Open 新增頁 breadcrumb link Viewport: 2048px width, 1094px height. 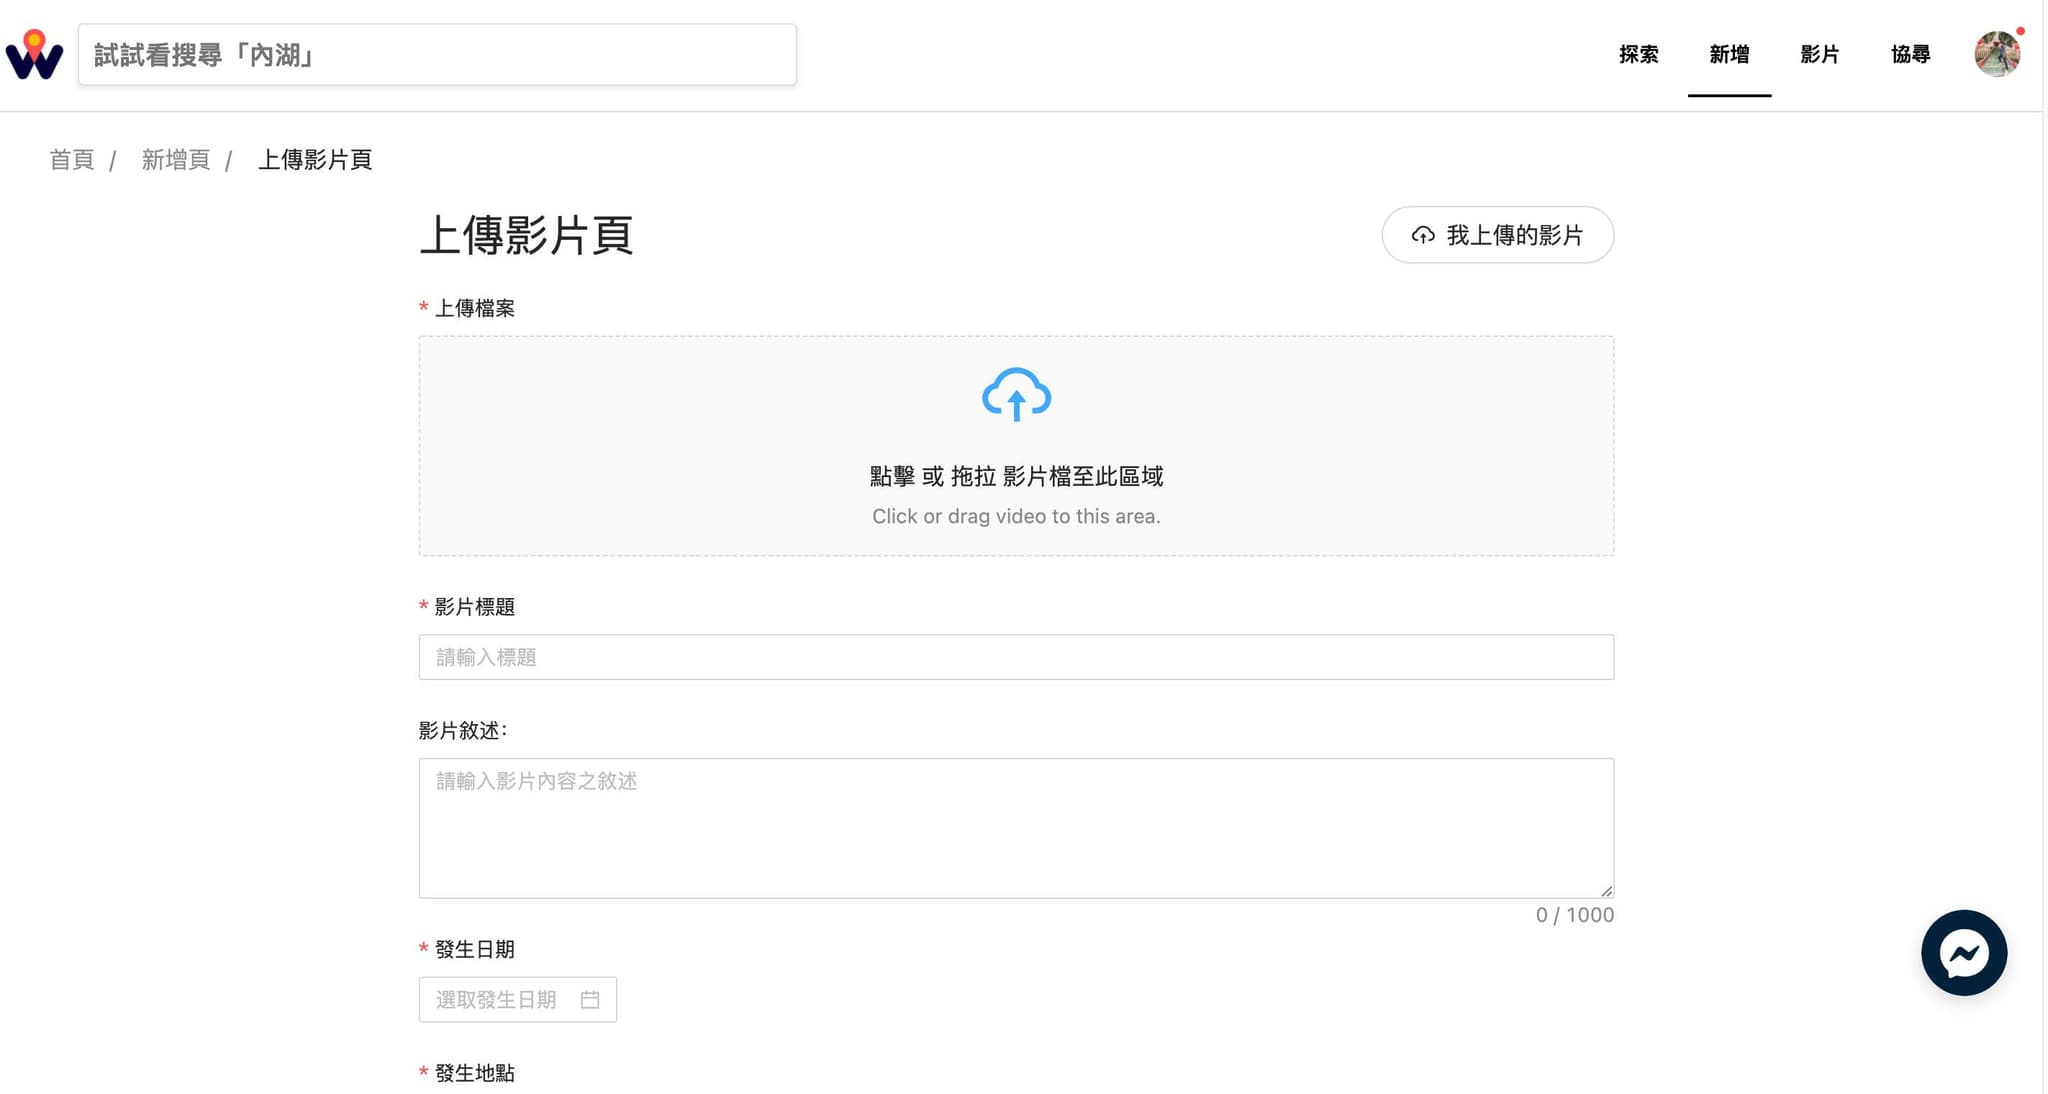[x=175, y=159]
